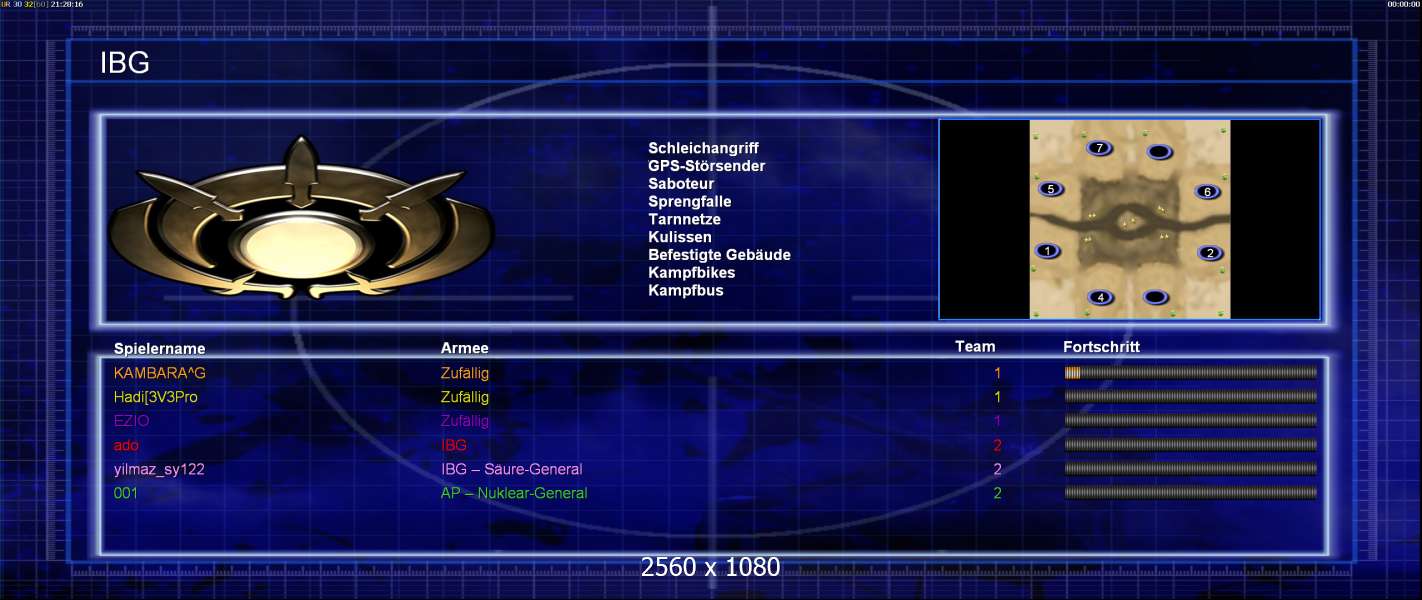Click the Hadi[3V3Pro progress bar
1422x600 pixels.
tap(1191, 397)
